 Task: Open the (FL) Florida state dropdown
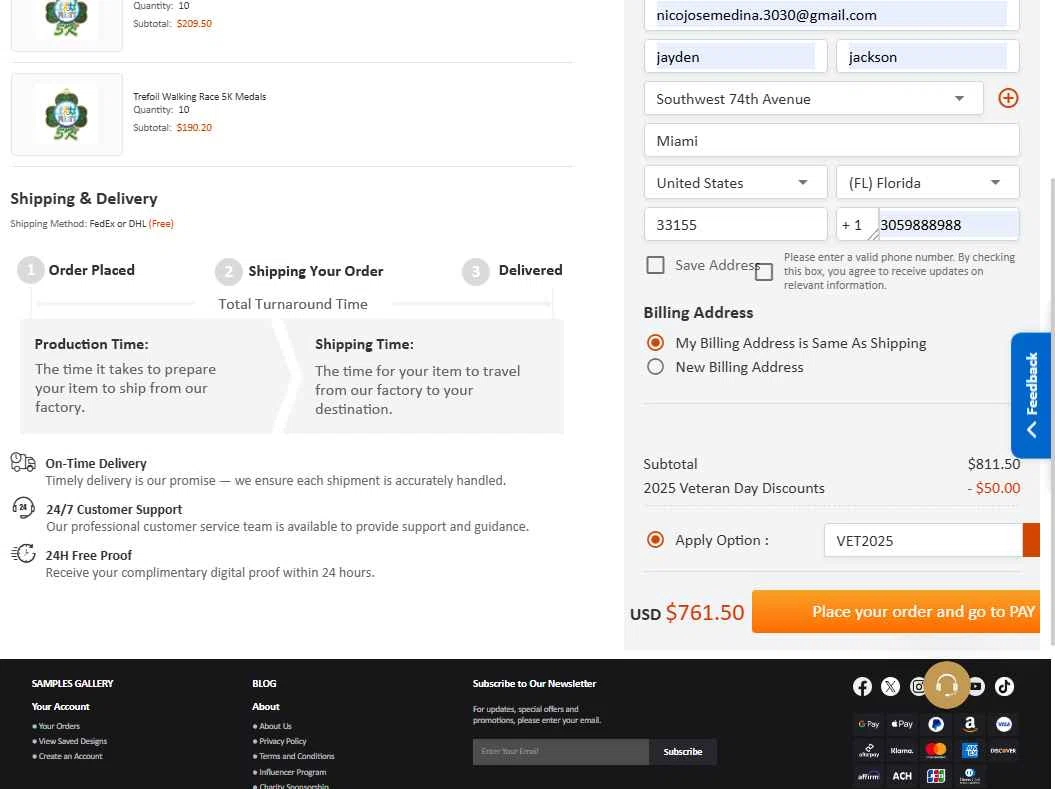coord(927,182)
